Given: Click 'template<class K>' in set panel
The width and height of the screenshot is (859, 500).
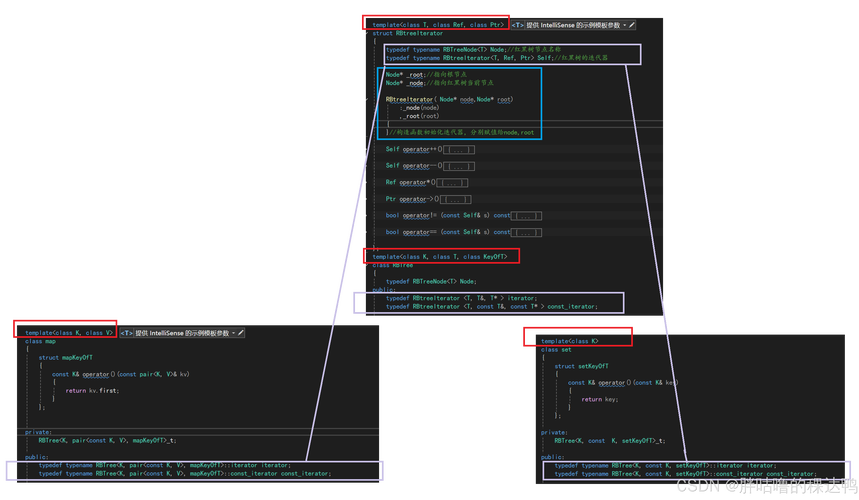Looking at the screenshot, I should point(570,341).
